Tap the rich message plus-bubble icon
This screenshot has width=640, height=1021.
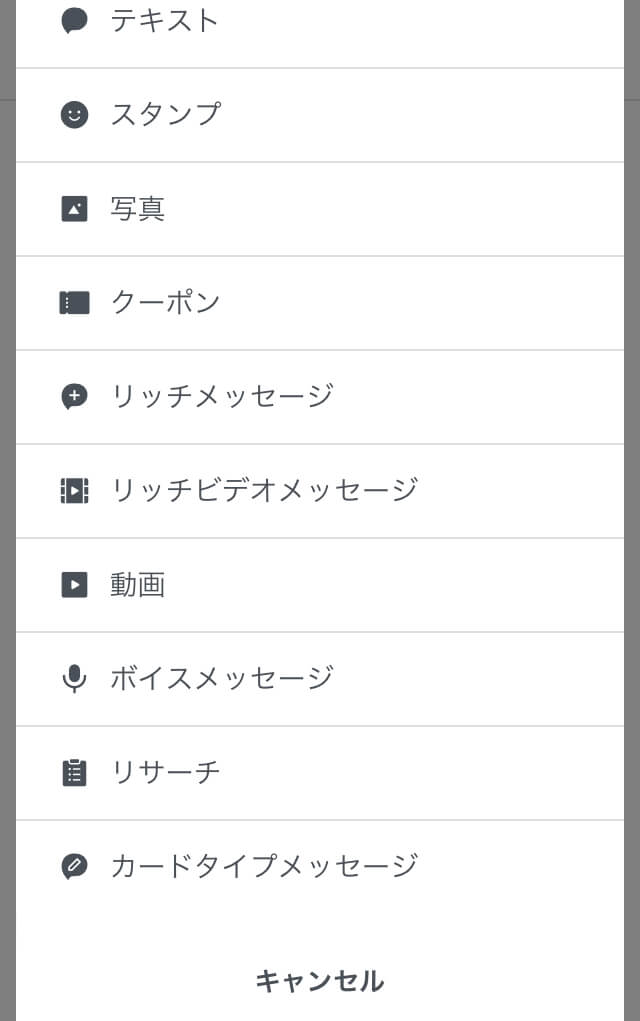pyautogui.click(x=74, y=396)
